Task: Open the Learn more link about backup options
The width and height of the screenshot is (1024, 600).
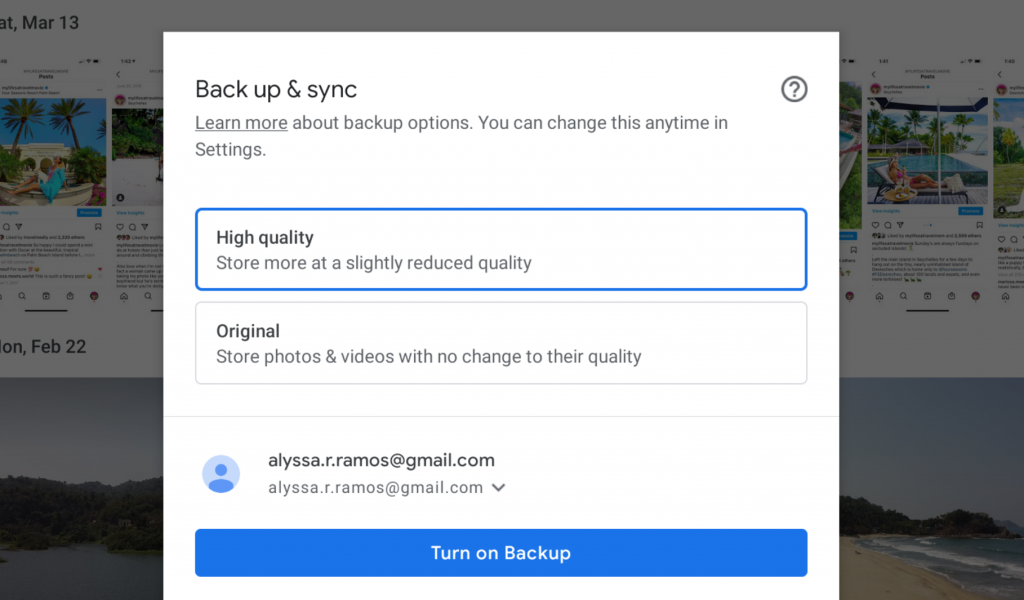Action: click(x=240, y=122)
